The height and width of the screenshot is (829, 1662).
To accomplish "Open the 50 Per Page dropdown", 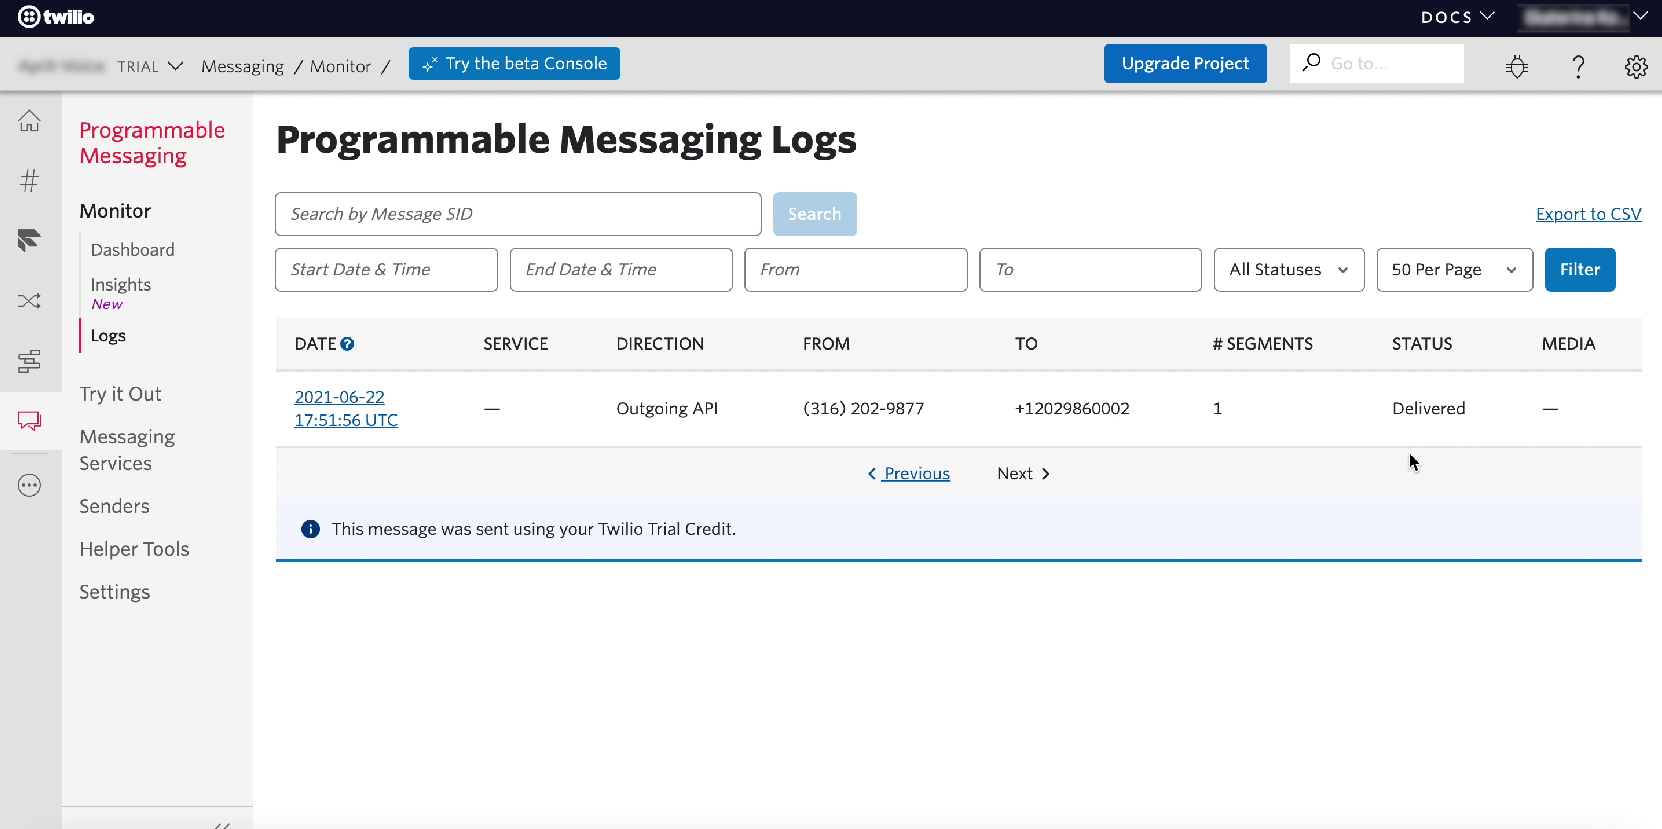I will (1455, 270).
